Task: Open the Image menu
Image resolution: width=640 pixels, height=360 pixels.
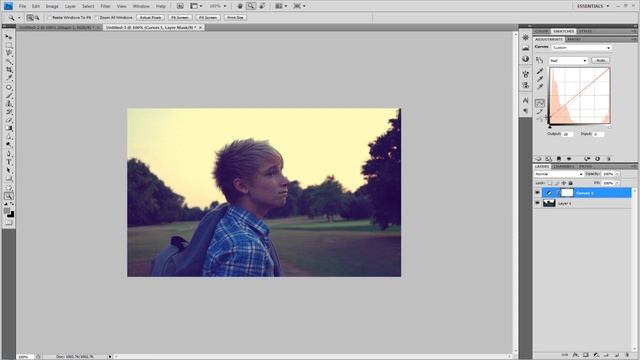Action: [52, 6]
